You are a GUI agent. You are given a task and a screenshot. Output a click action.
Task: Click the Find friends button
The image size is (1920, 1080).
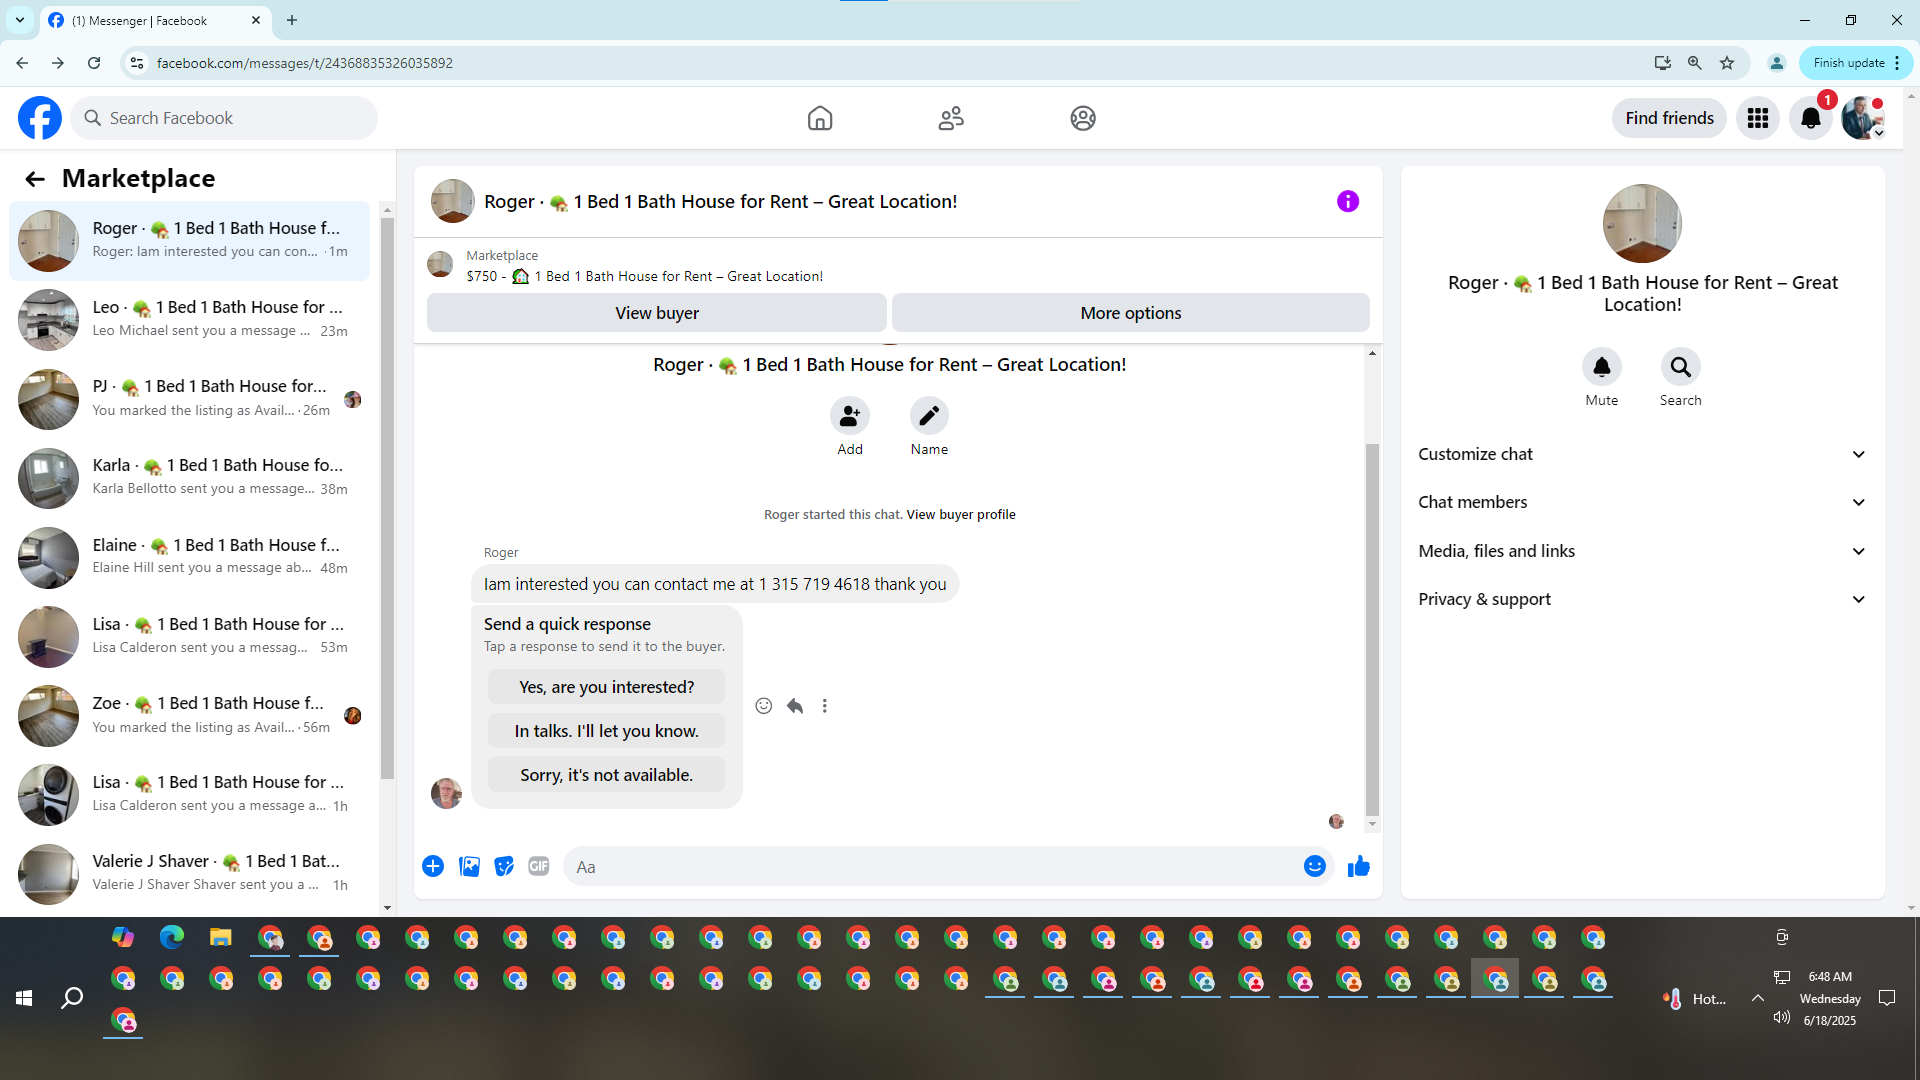click(1669, 118)
